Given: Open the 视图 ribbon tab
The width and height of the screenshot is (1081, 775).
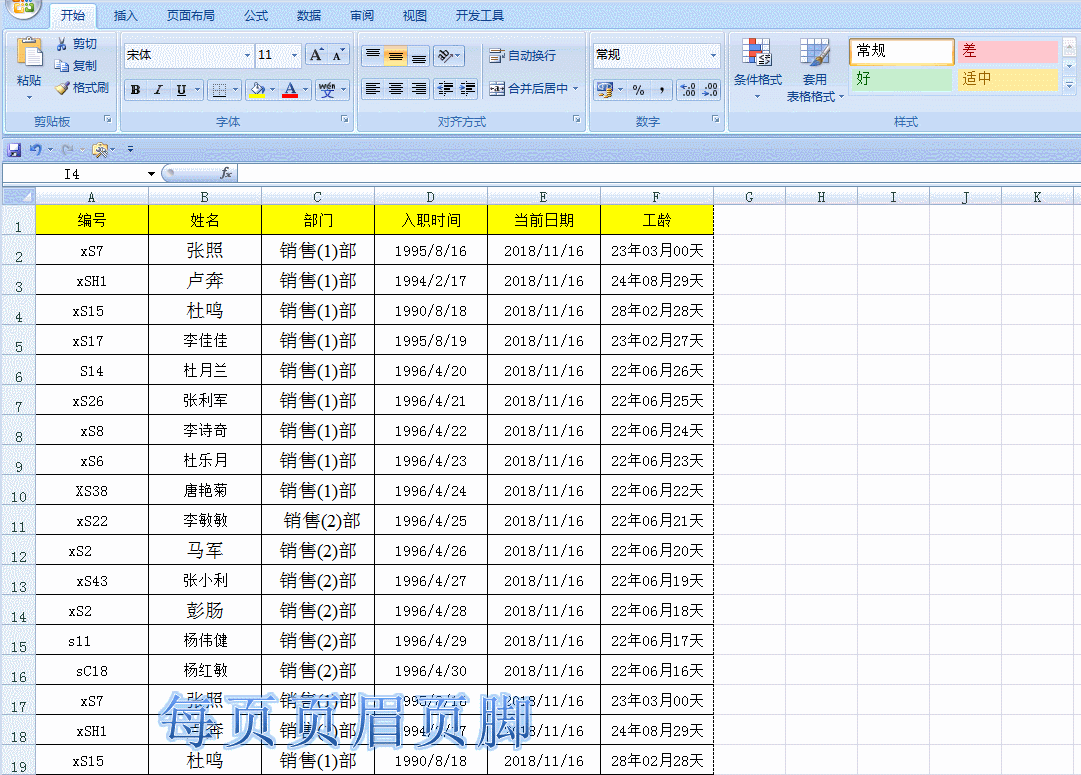Looking at the screenshot, I should pos(415,15).
